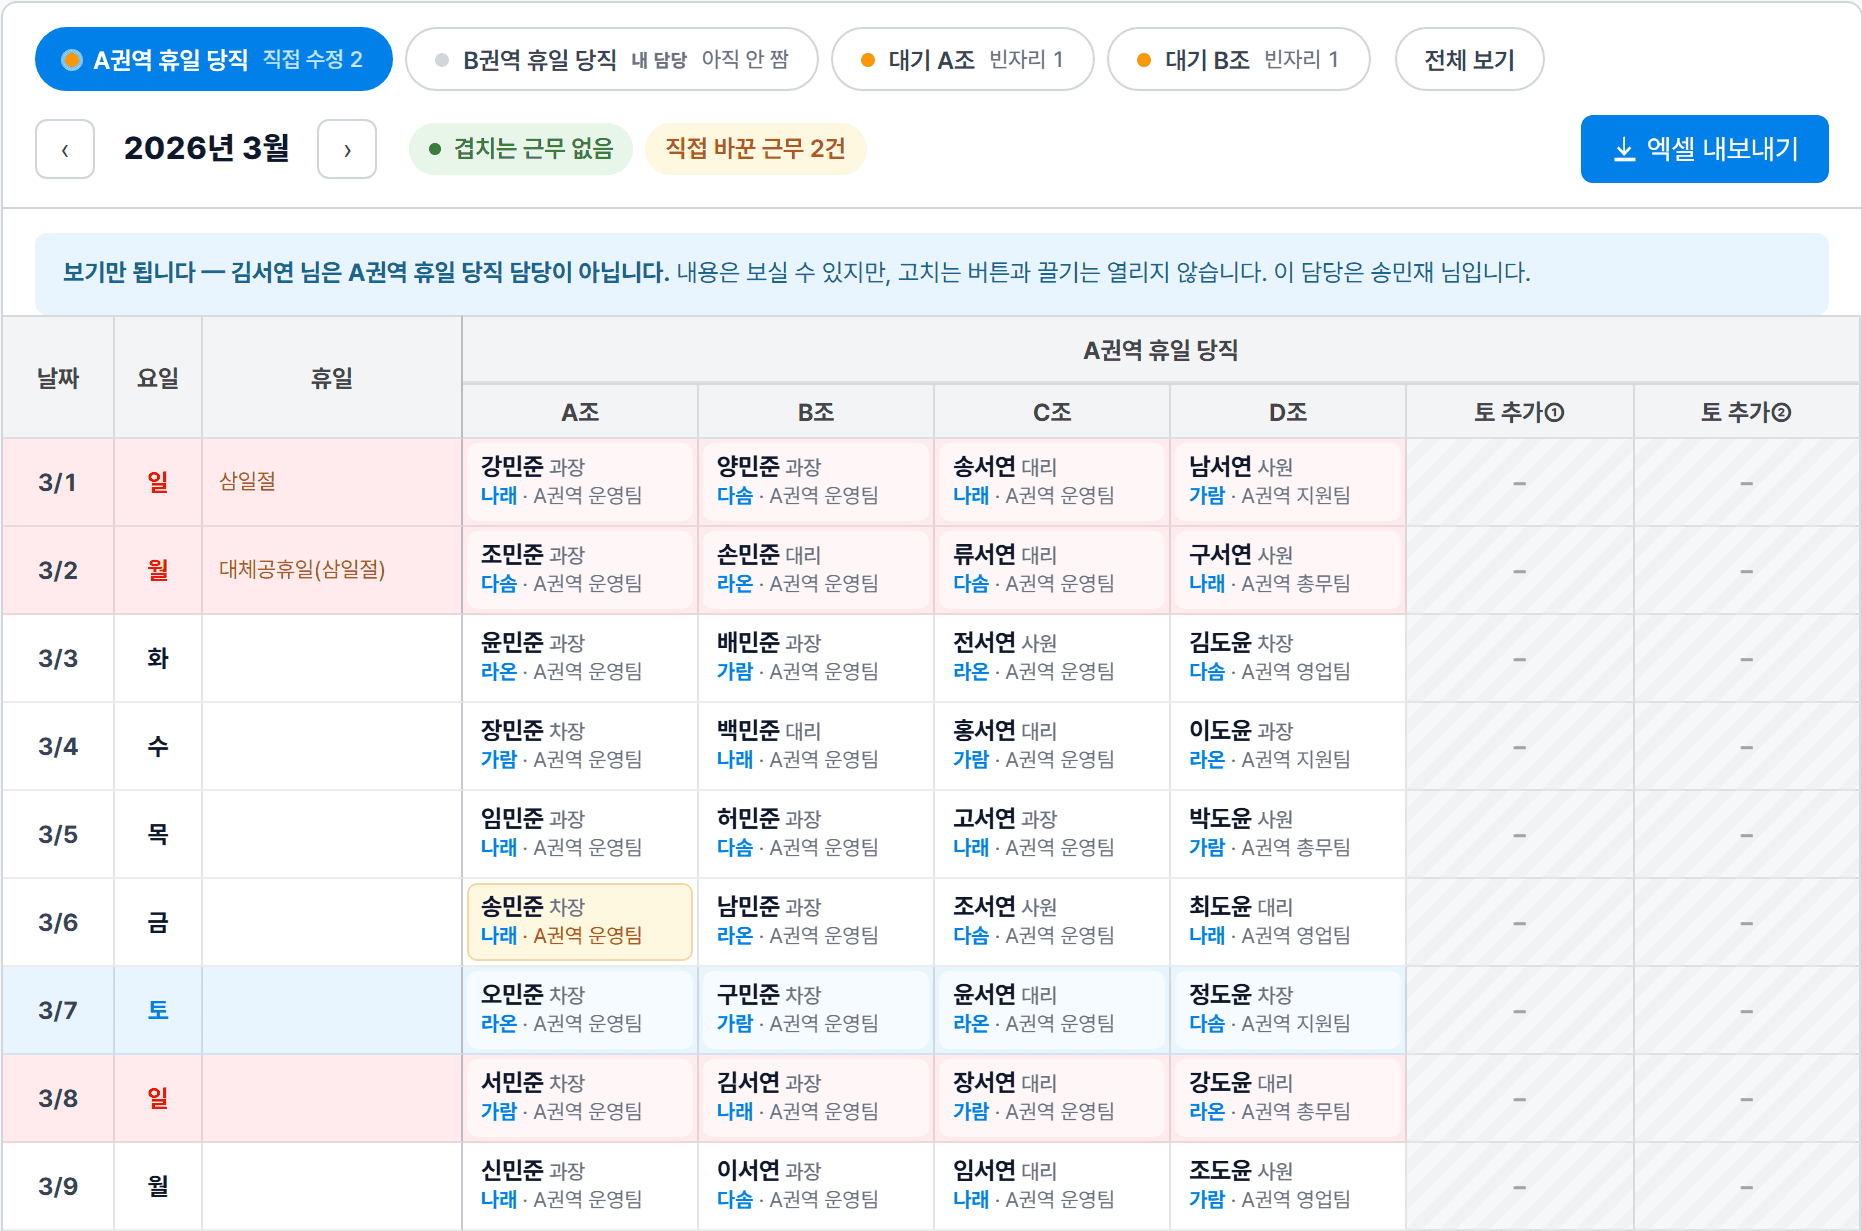Click the 3/7 date cell
Screen dimensions: 1862x1231
58,1010
